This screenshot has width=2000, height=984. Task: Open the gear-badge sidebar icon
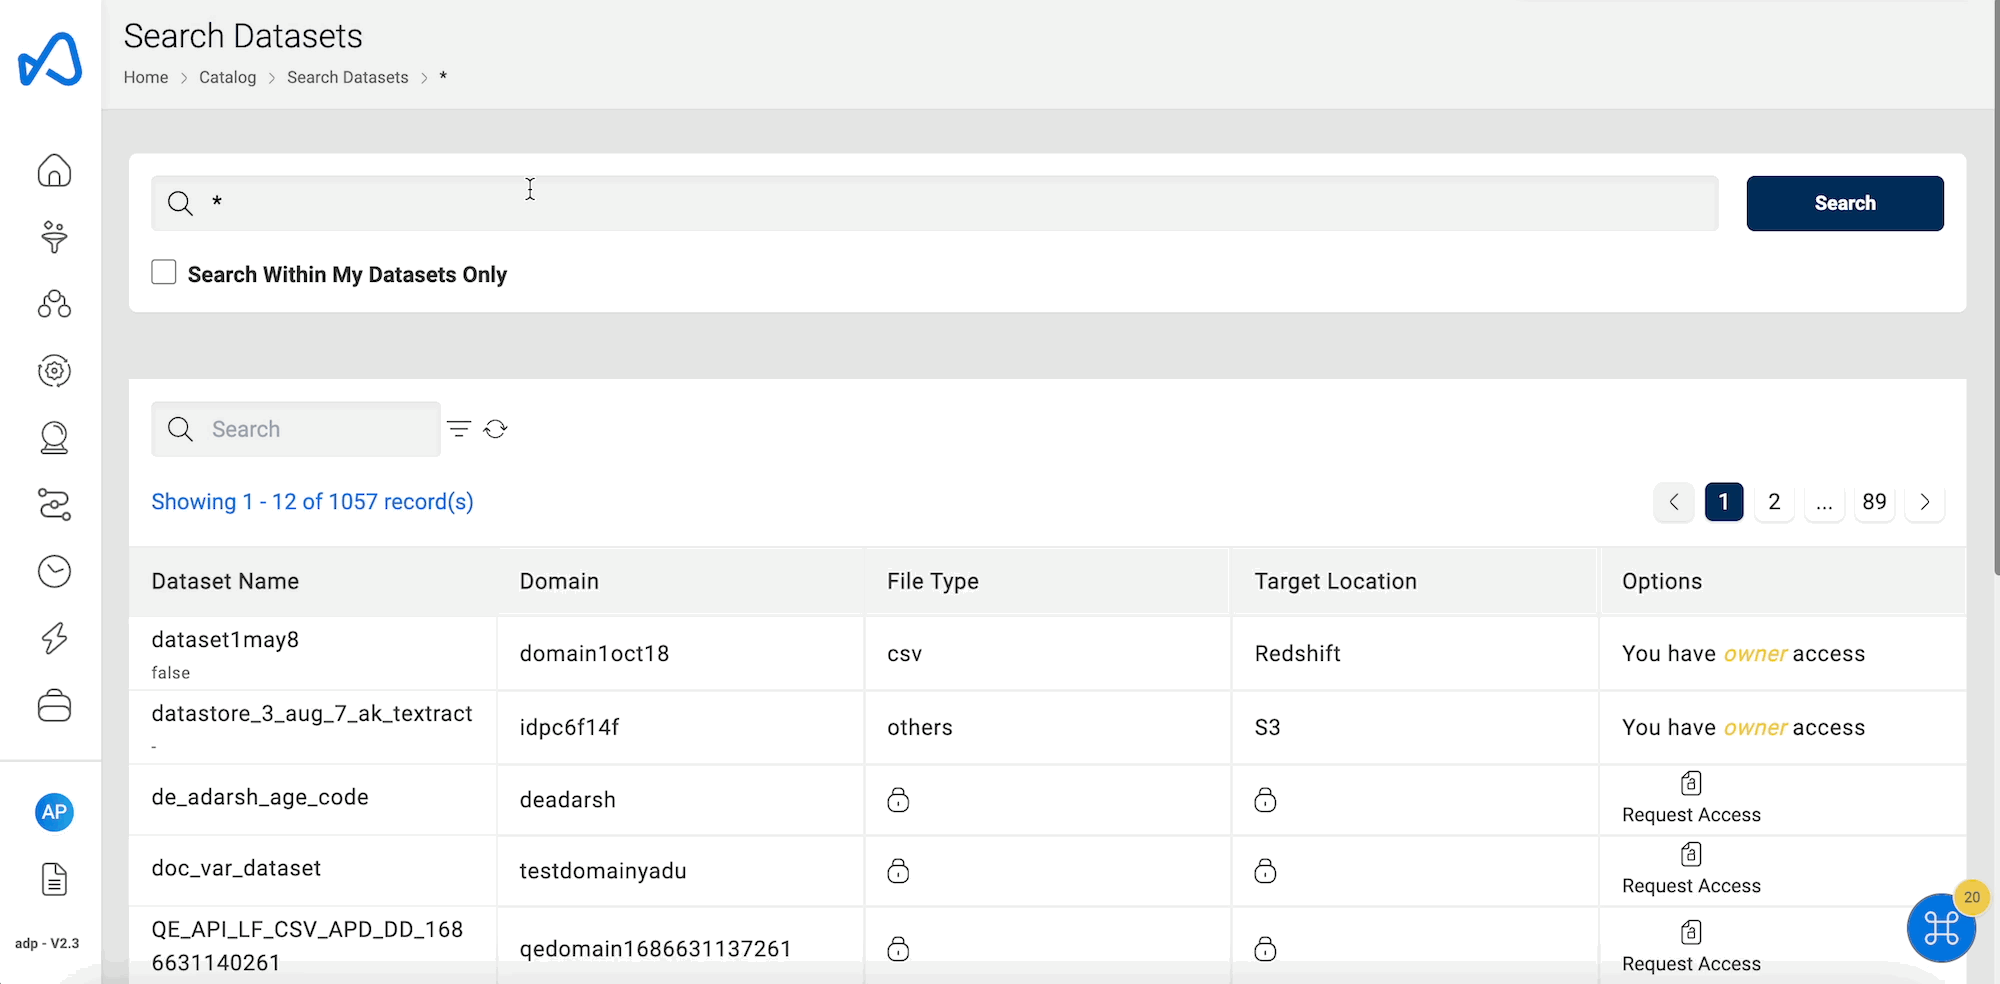tap(54, 371)
